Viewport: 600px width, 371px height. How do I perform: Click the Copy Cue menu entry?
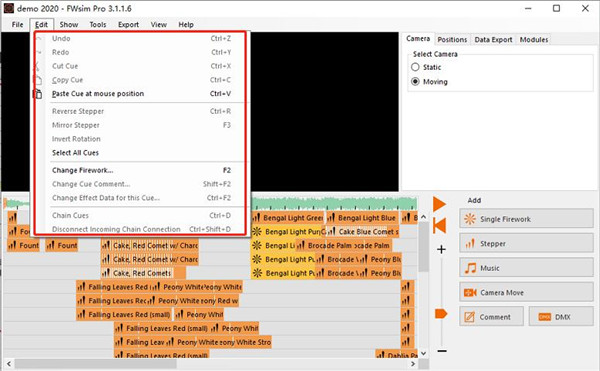(x=140, y=80)
